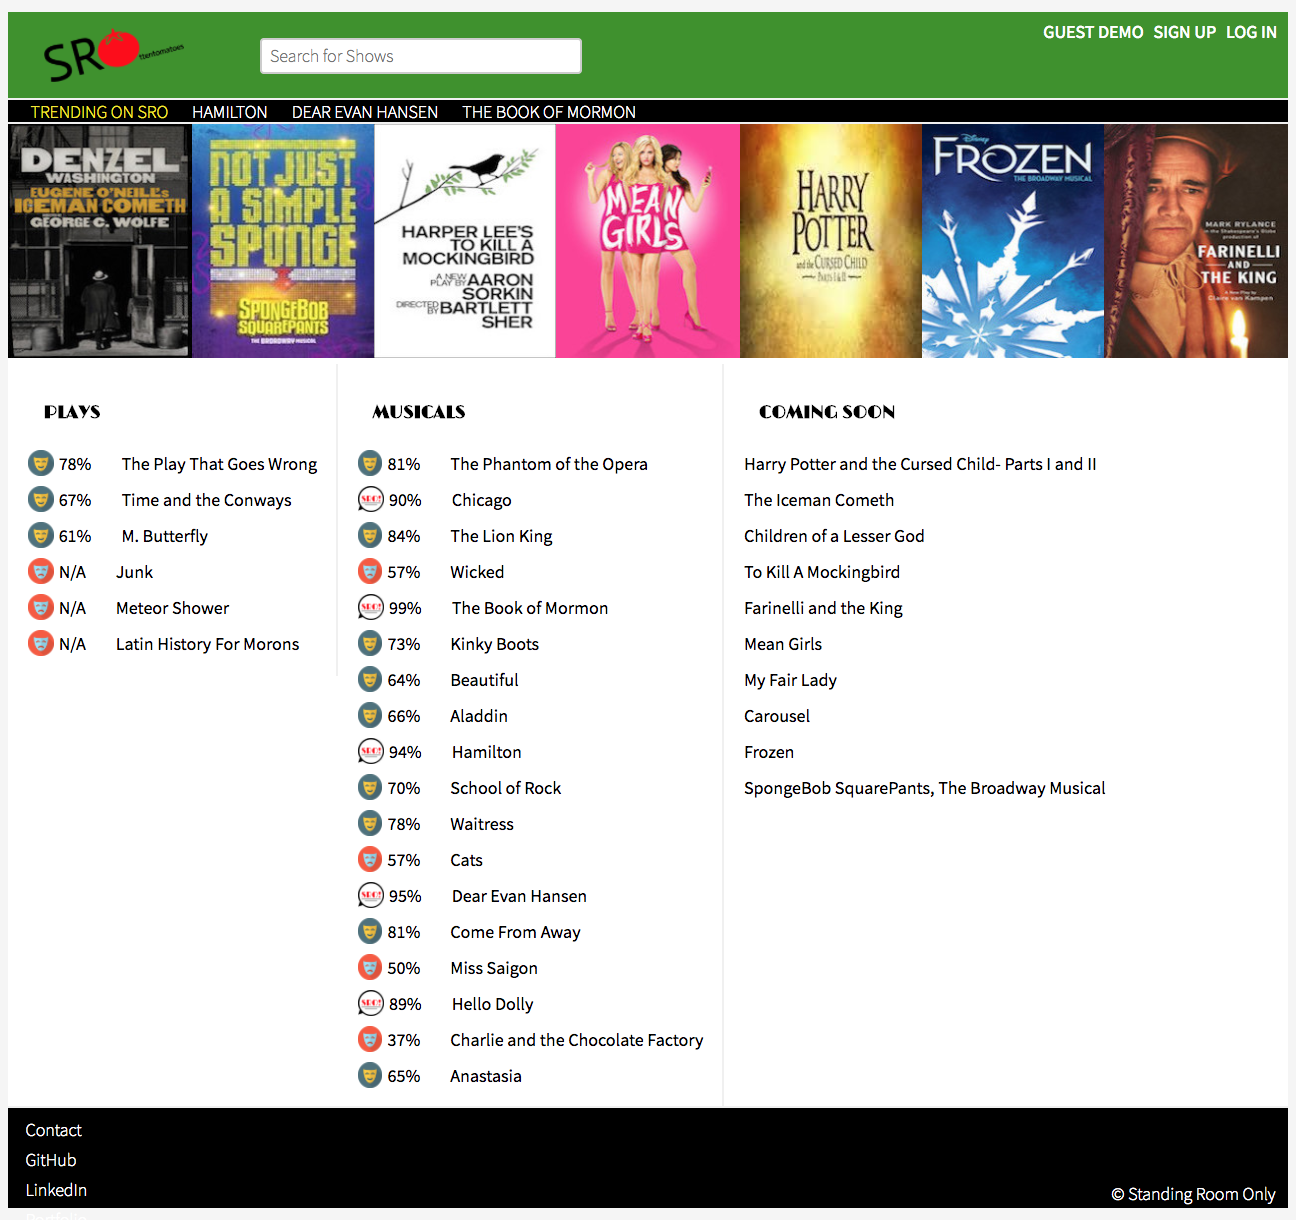Viewport: 1296px width, 1220px height.
Task: Open the Chicago musical link
Action: (x=481, y=500)
